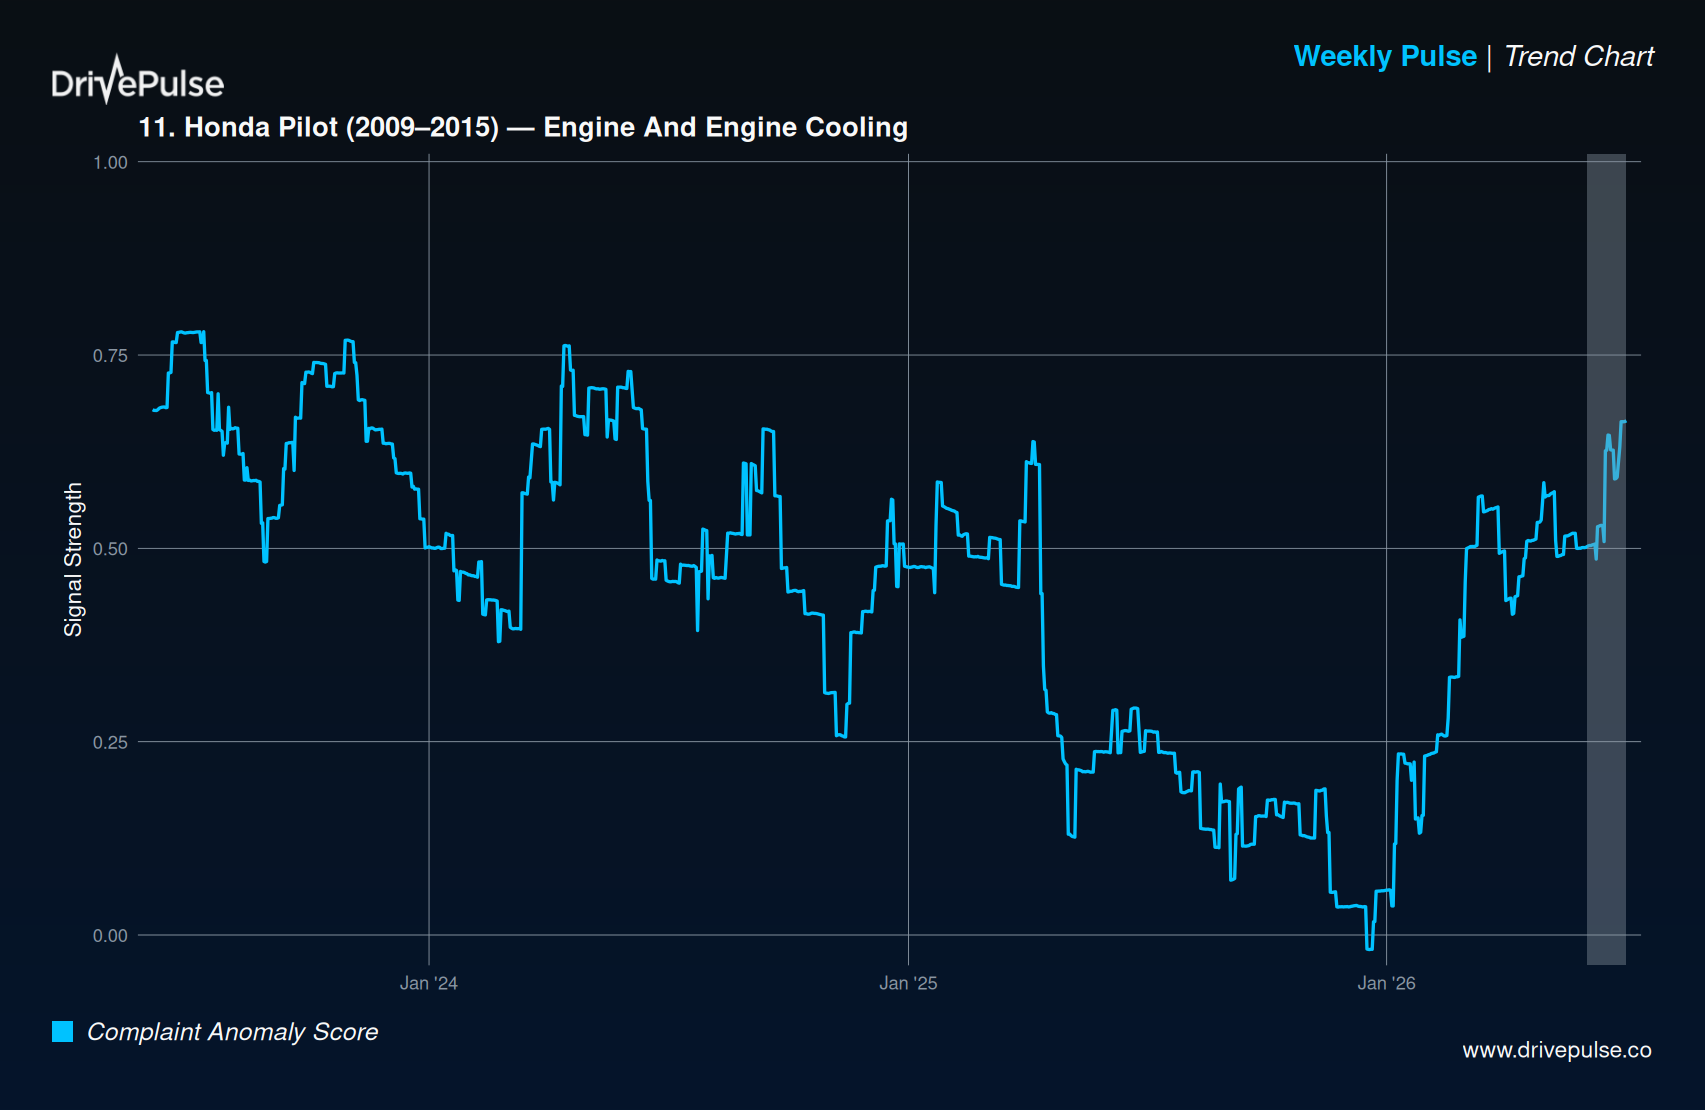Click the 0.50 y-axis tick label
The width and height of the screenshot is (1705, 1110).
[x=110, y=549]
